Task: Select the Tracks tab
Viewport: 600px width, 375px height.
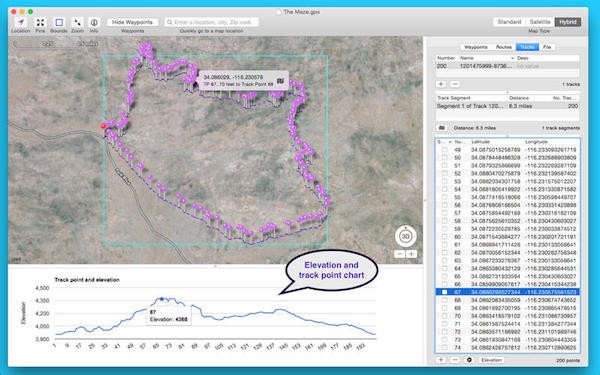Action: click(527, 47)
